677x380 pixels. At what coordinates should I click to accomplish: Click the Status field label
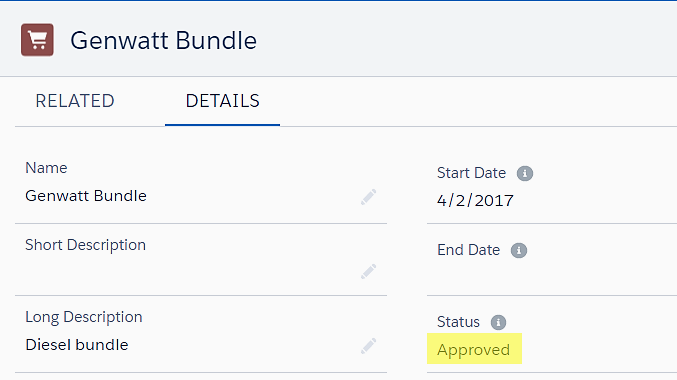coord(458,322)
